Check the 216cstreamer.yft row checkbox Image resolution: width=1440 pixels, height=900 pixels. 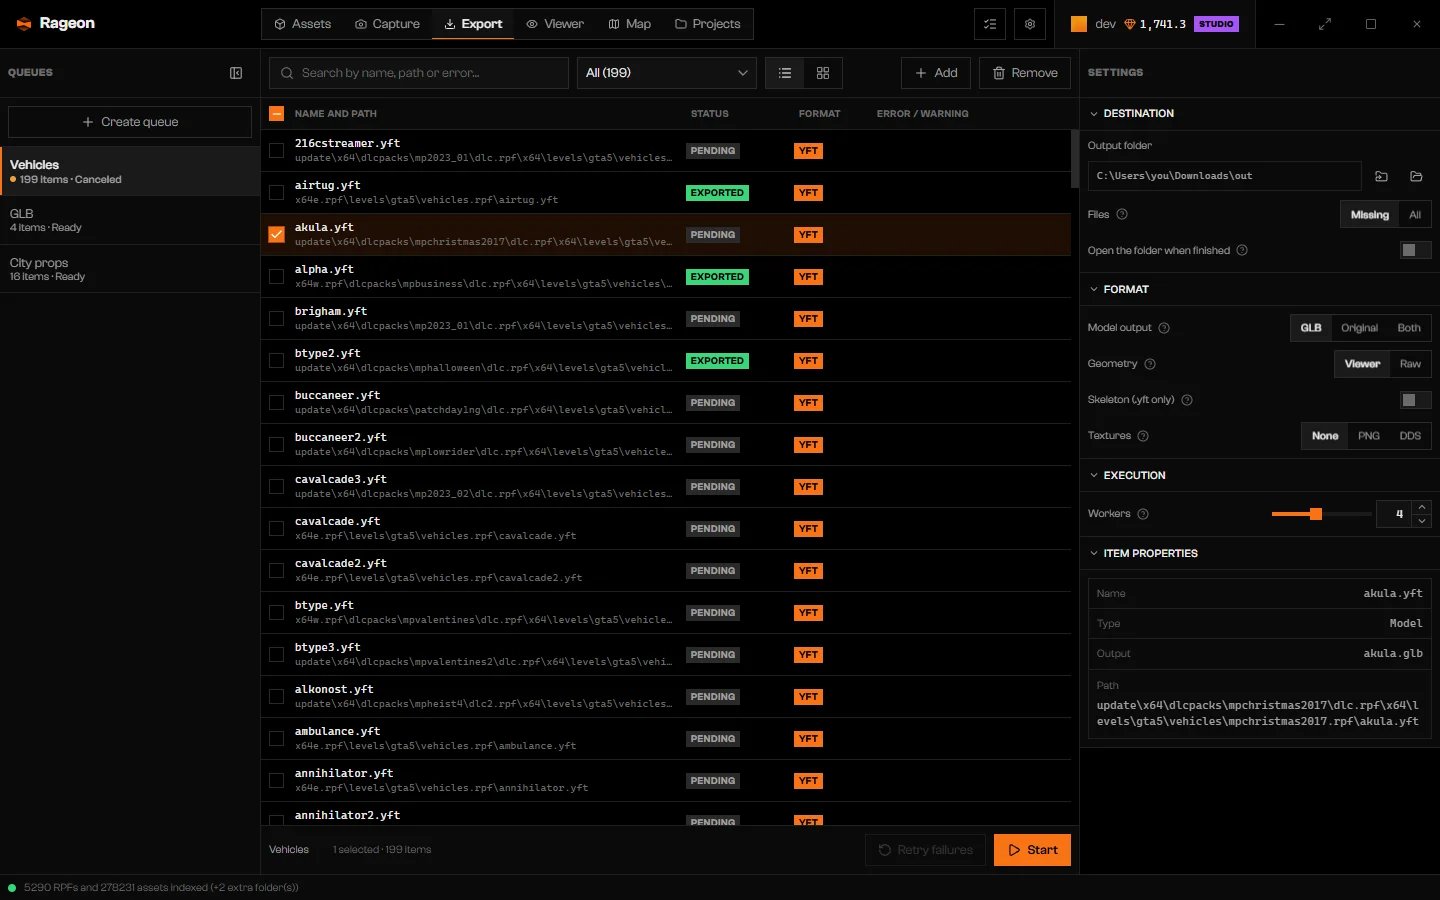tap(277, 151)
